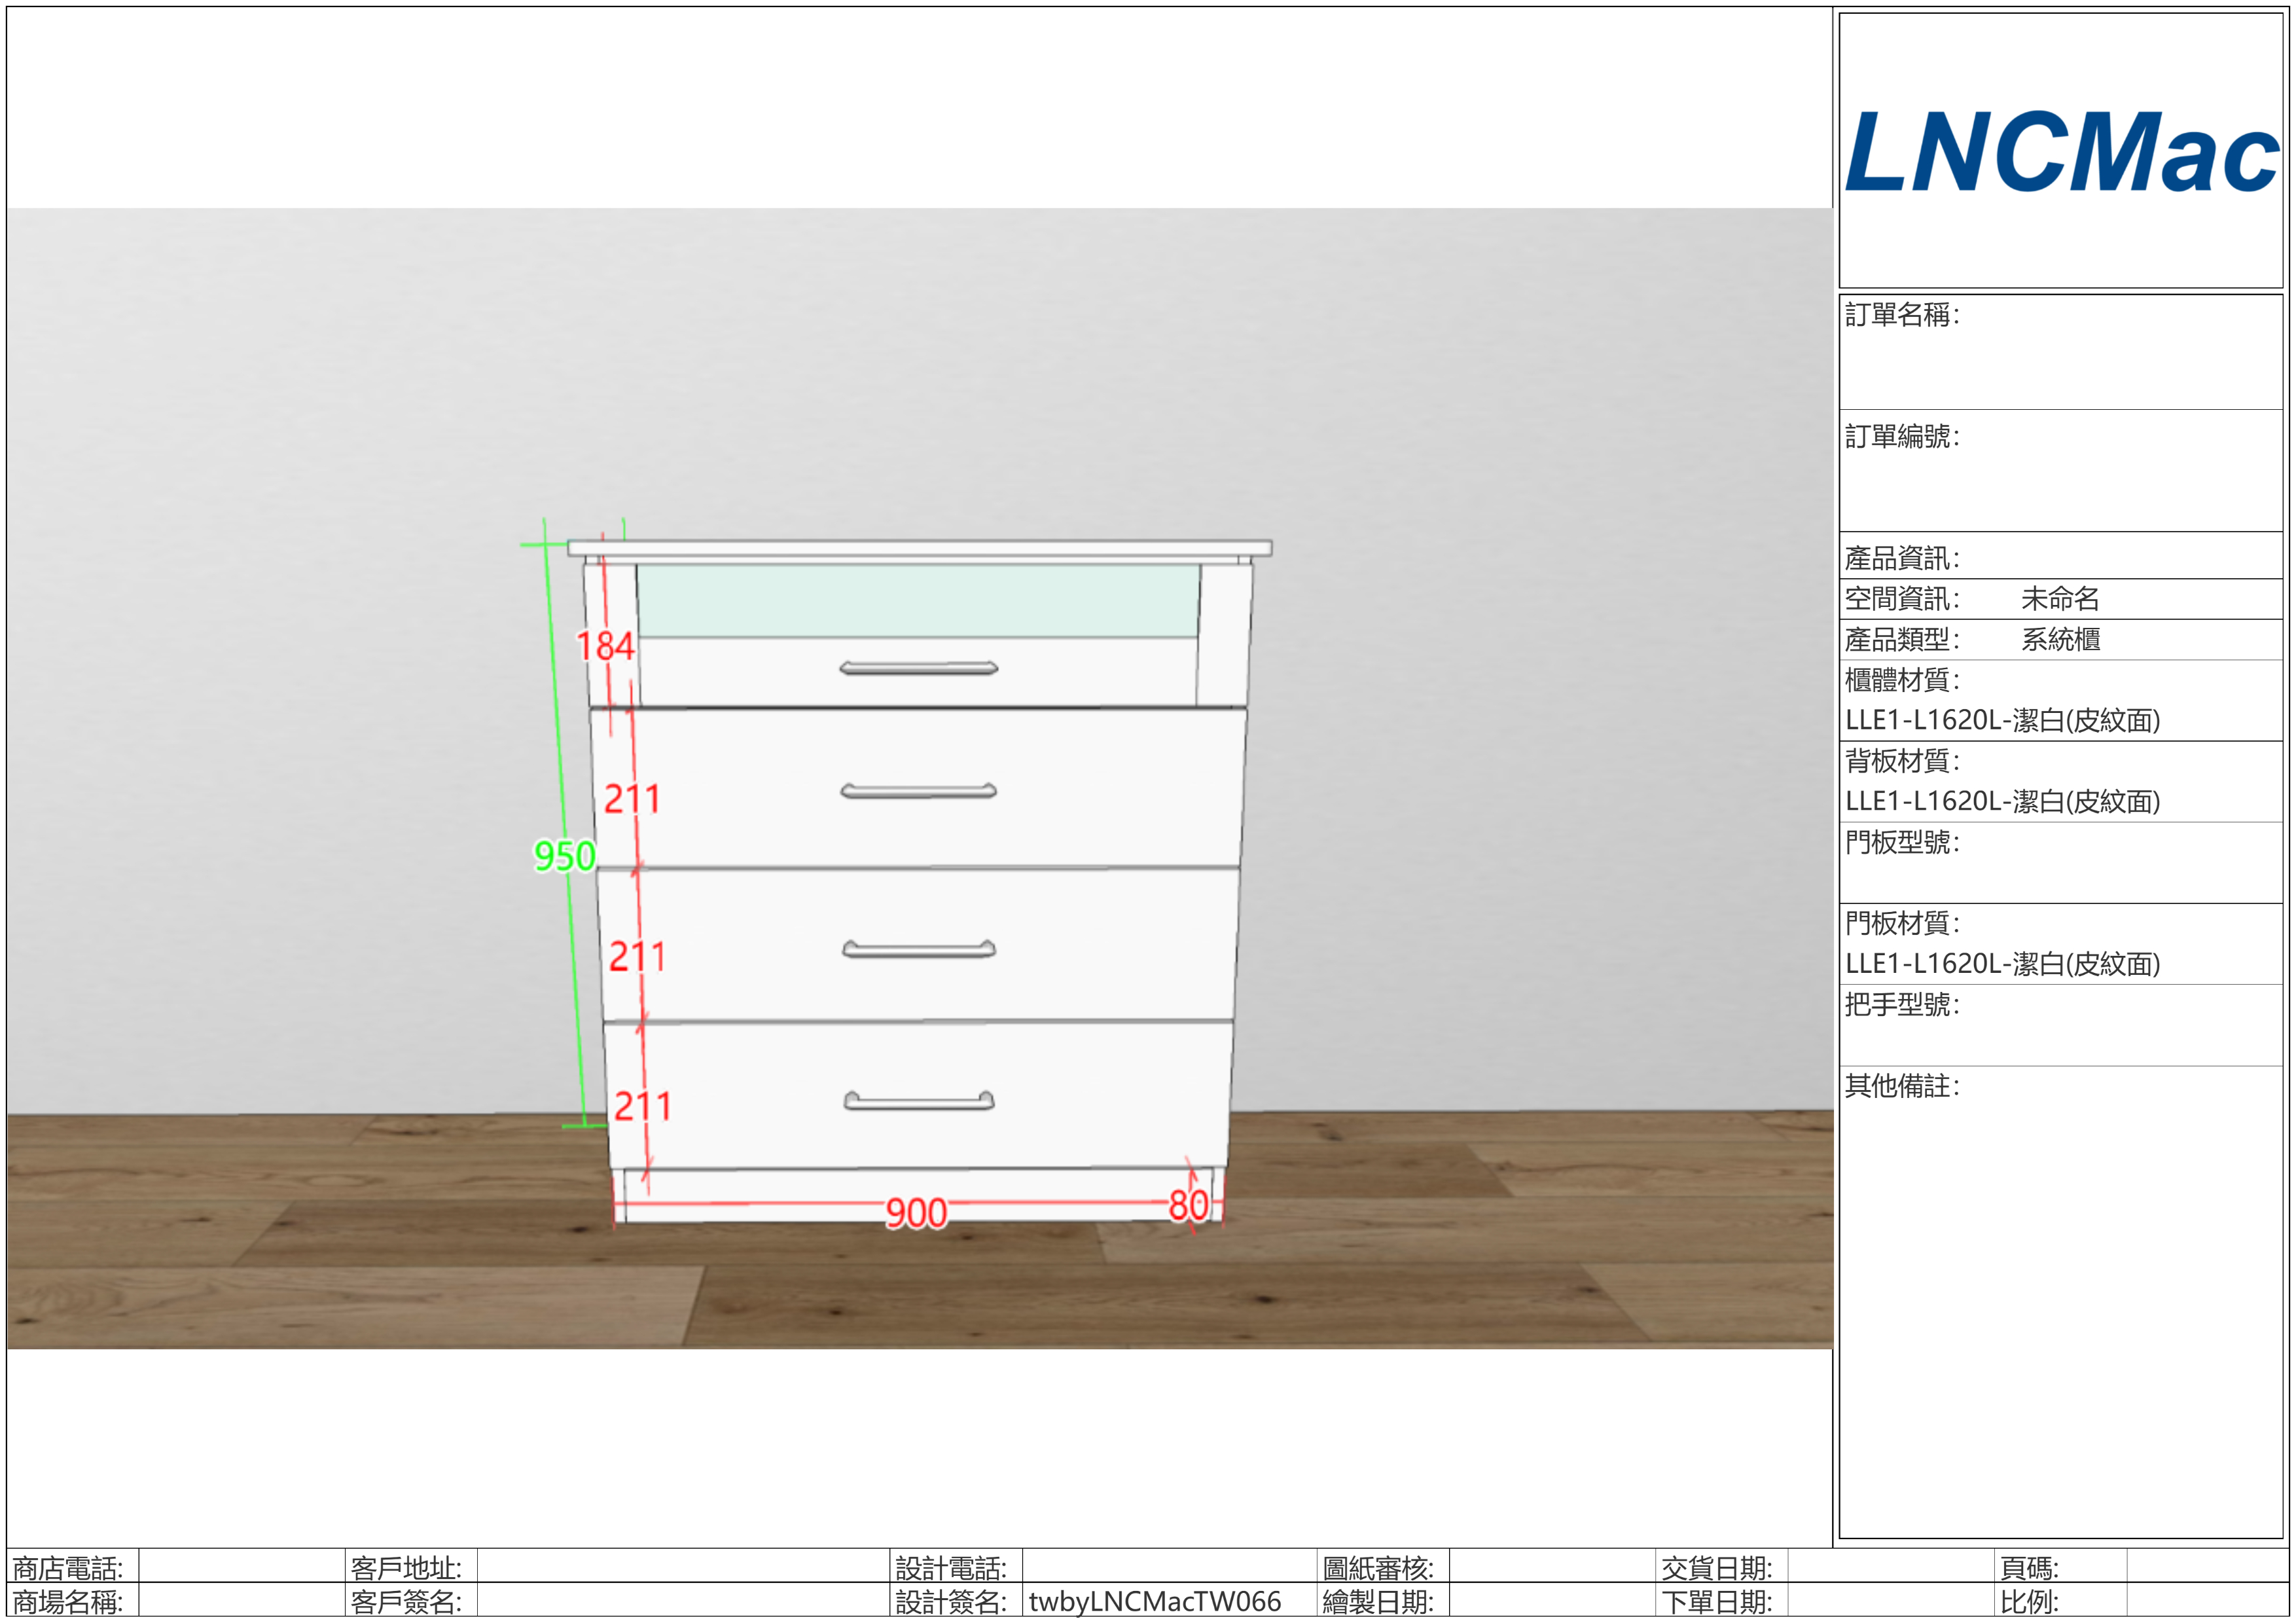Click the top small drawer handle
2296x1623 pixels.
(x=918, y=668)
